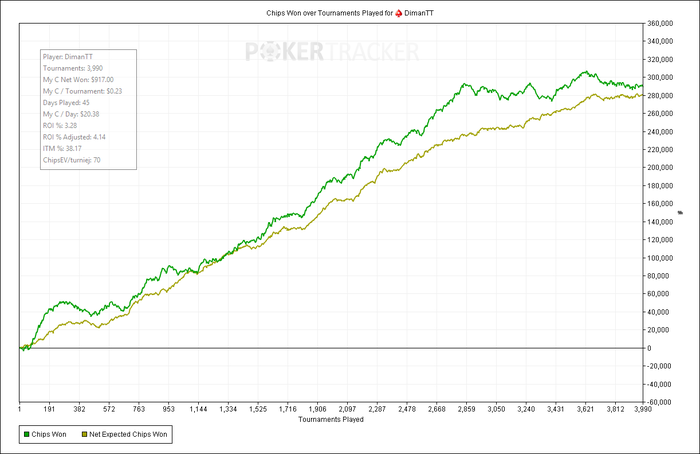This screenshot has width=700, height=454.
Task: Click 'ITM %: 38.17' stat
Action: (x=62, y=148)
